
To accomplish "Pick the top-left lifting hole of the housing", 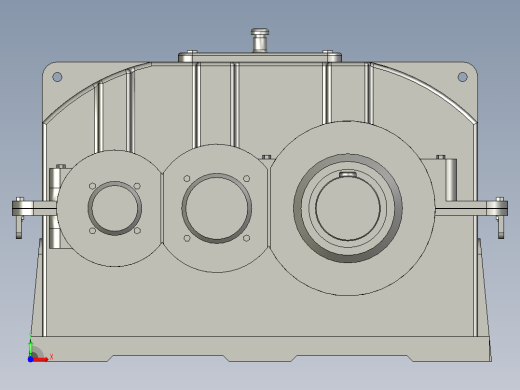I will [57, 77].
